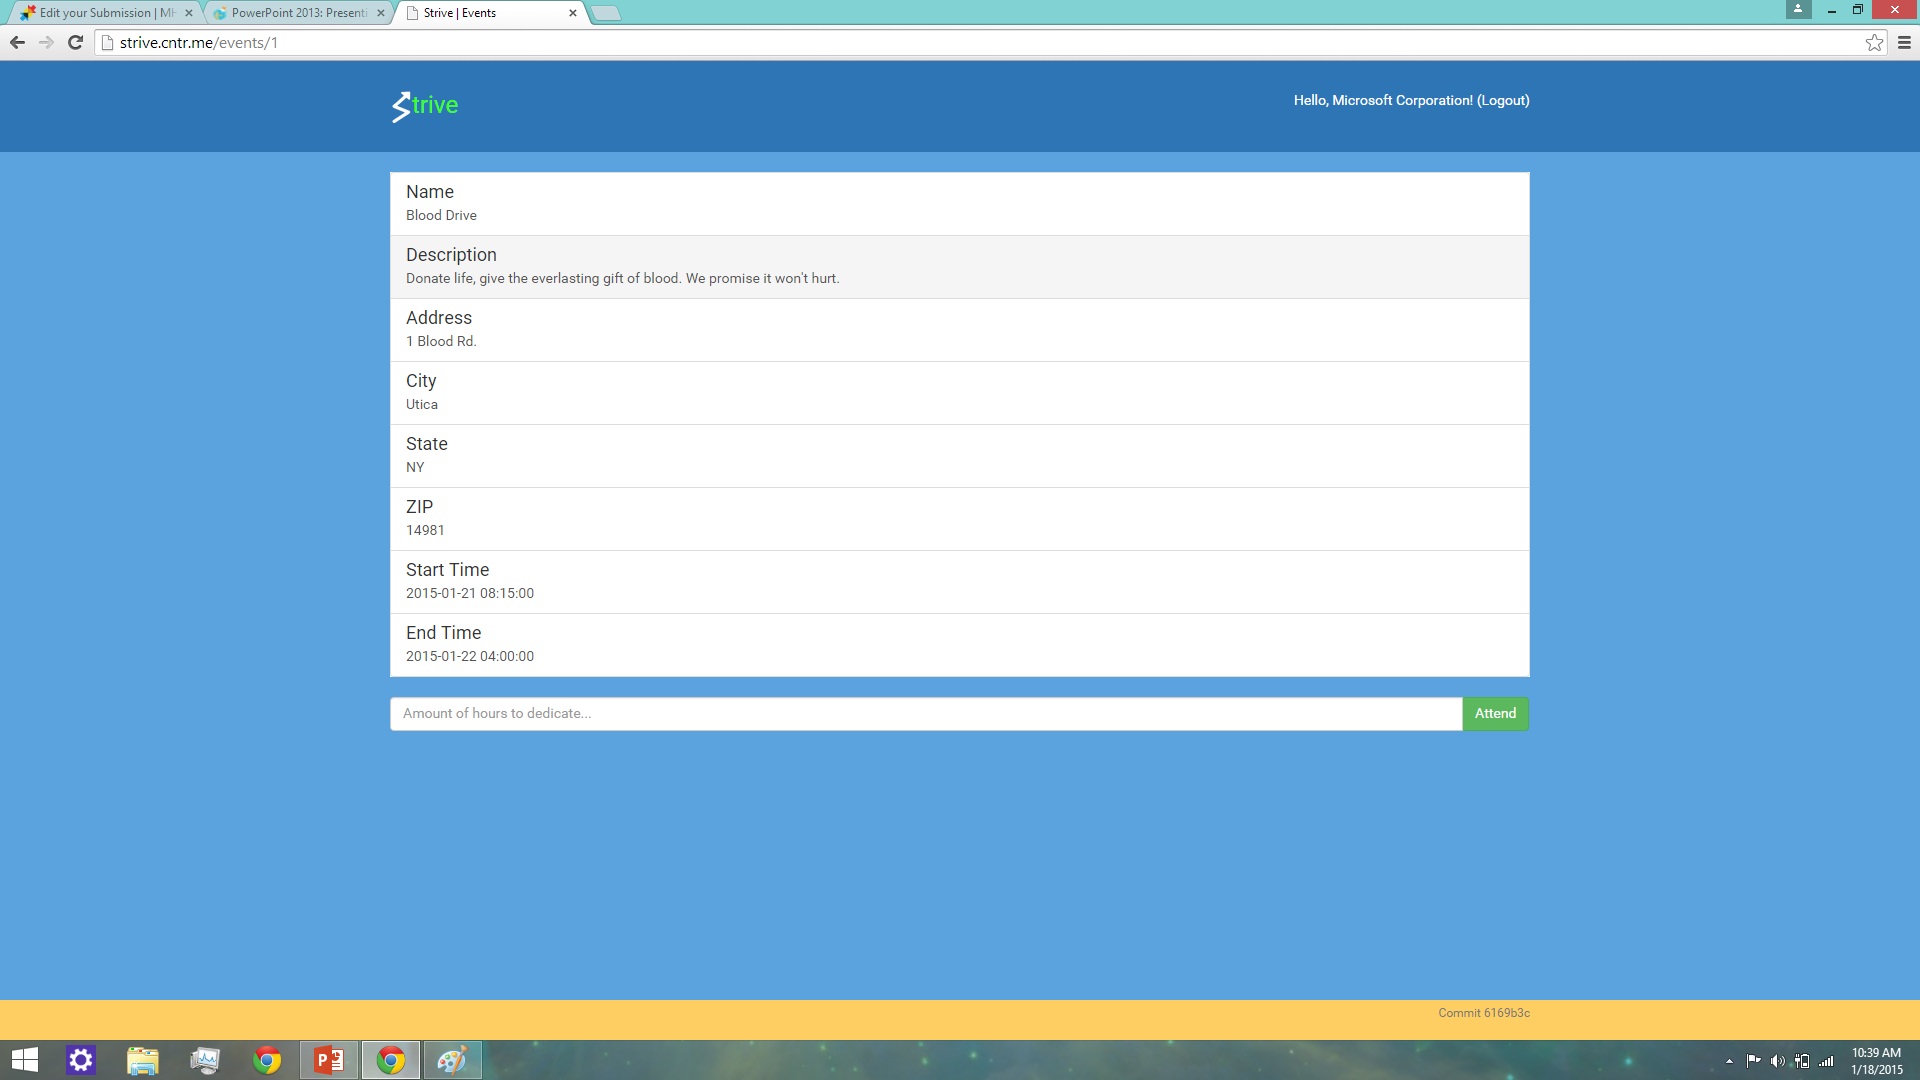1920x1080 pixels.
Task: Reload the page with refresh icon
Action: tap(75, 42)
